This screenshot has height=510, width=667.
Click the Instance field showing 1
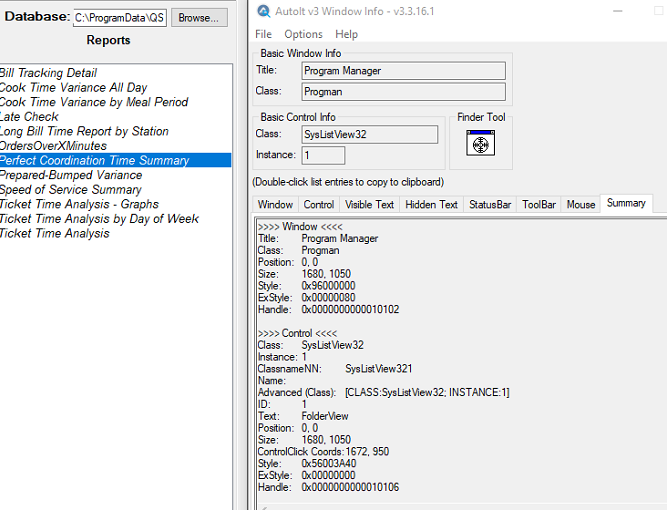(323, 155)
